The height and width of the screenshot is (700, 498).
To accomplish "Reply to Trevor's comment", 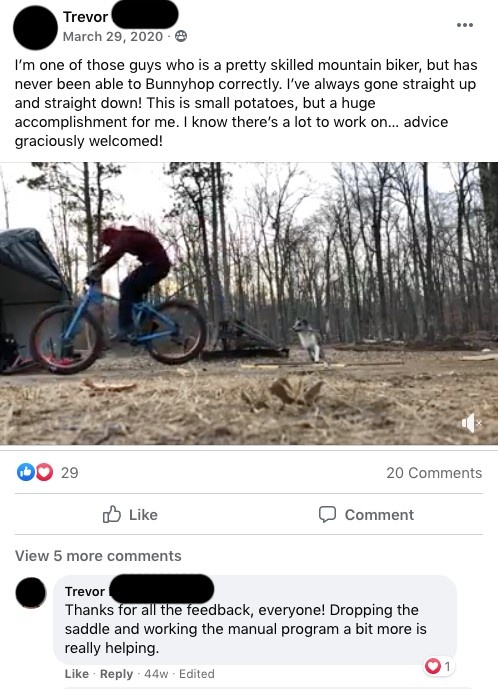I will click(116, 674).
